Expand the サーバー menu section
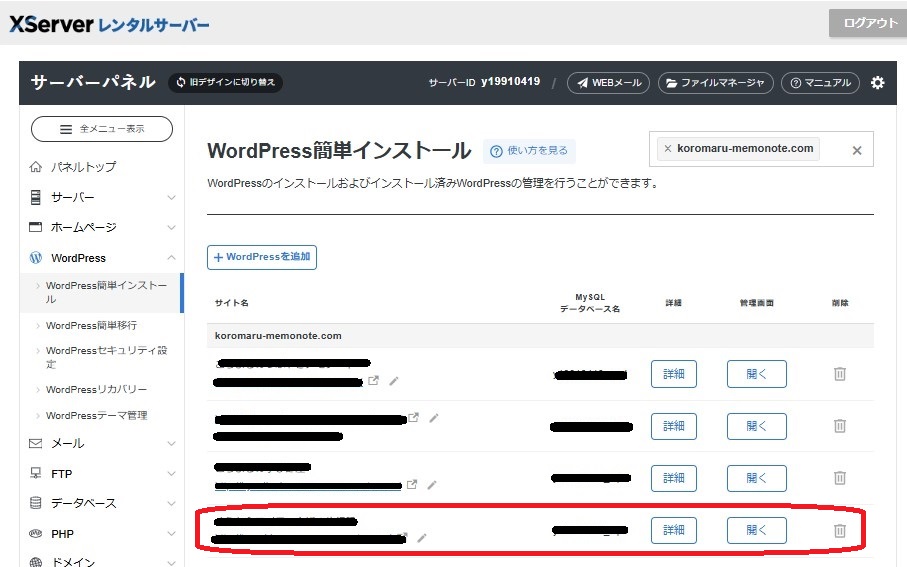Viewport: 907px width, 567px height. tap(101, 197)
